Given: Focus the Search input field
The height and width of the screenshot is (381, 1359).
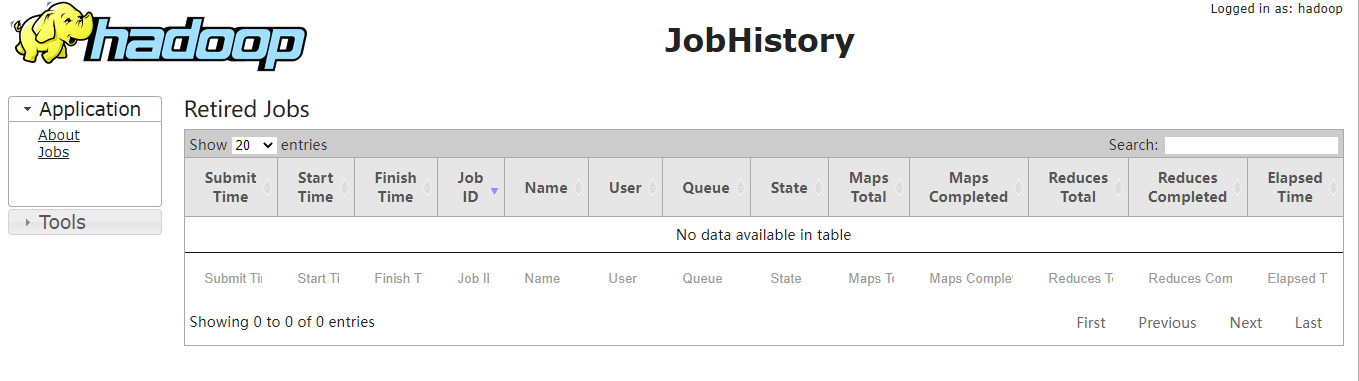Looking at the screenshot, I should click(1251, 145).
